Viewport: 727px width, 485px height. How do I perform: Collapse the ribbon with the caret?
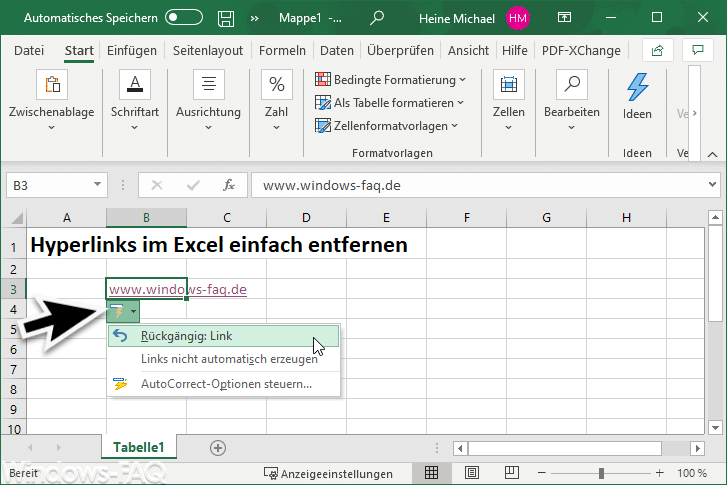click(713, 154)
